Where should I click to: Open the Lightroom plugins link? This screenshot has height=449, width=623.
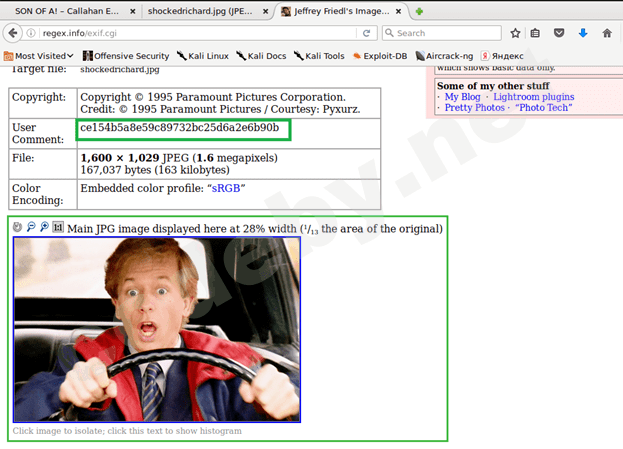click(534, 97)
